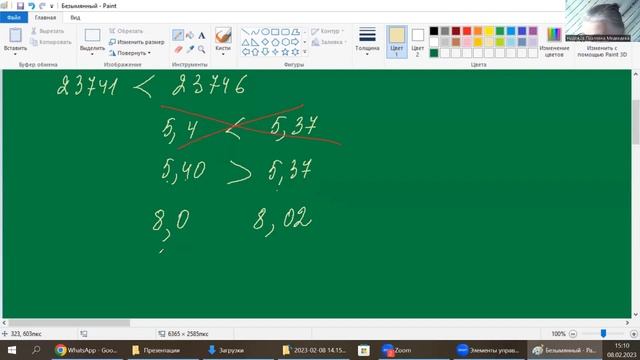Click the rectangular selection button
The image size is (640, 360).
point(92,35)
